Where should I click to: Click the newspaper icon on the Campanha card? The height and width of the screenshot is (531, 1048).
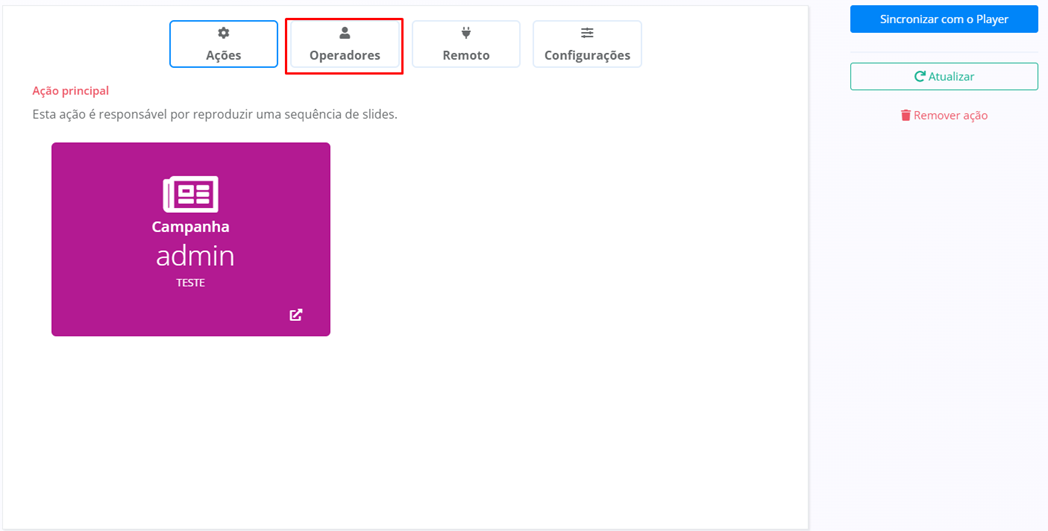click(191, 194)
